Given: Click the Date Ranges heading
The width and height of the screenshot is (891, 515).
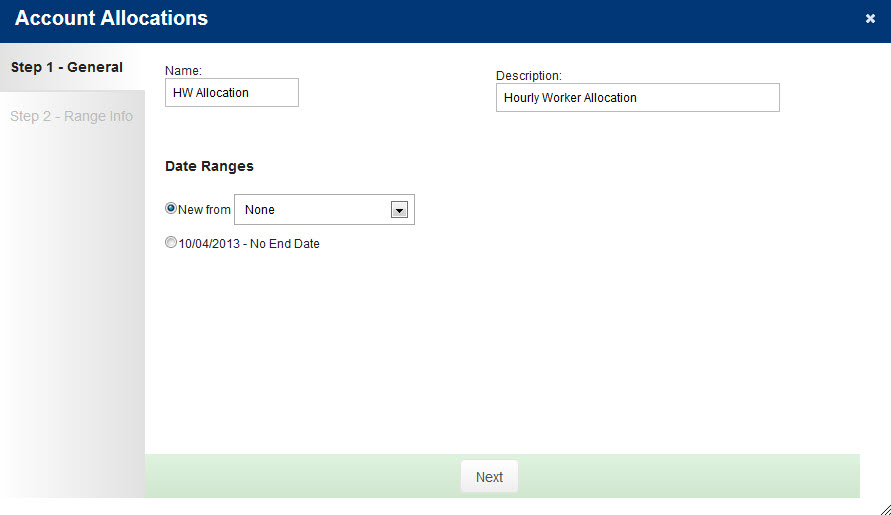Looking at the screenshot, I should pos(209,166).
